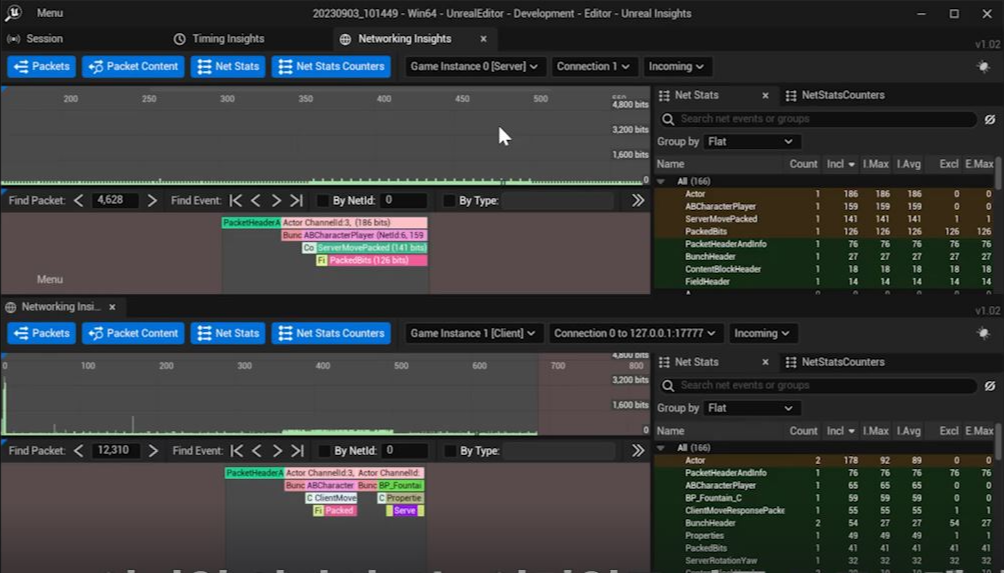1004x573 pixels.
Task: Open the Menu item in title bar
Action: [x=50, y=13]
